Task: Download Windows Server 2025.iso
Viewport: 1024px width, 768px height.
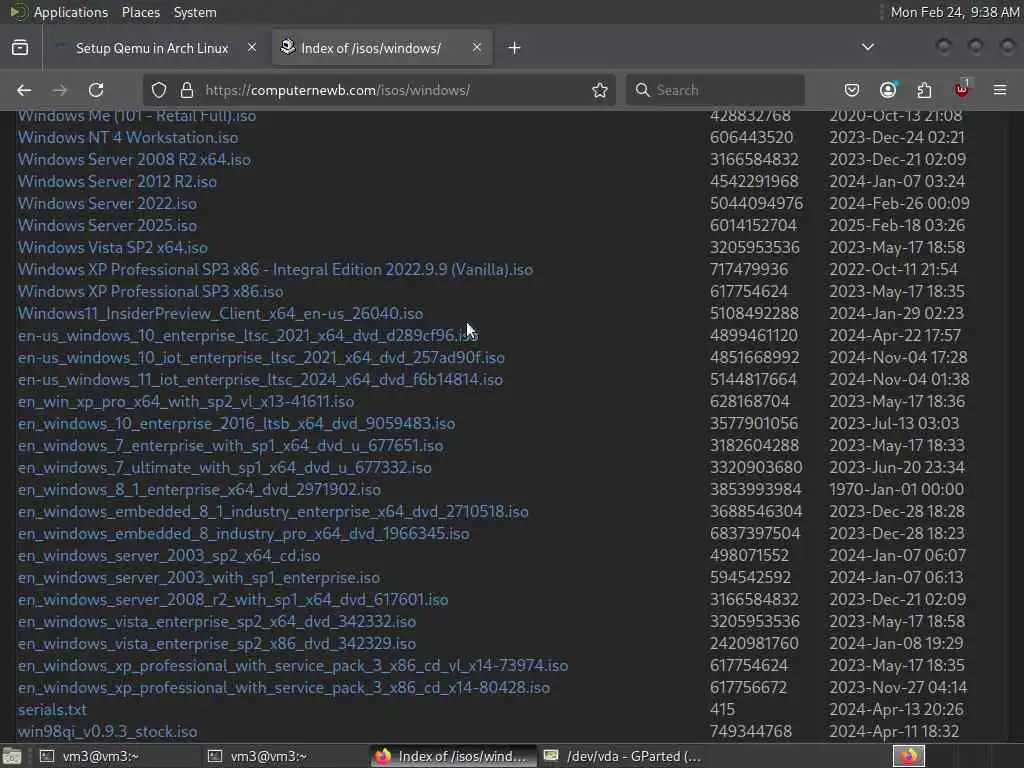Action: click(x=107, y=226)
